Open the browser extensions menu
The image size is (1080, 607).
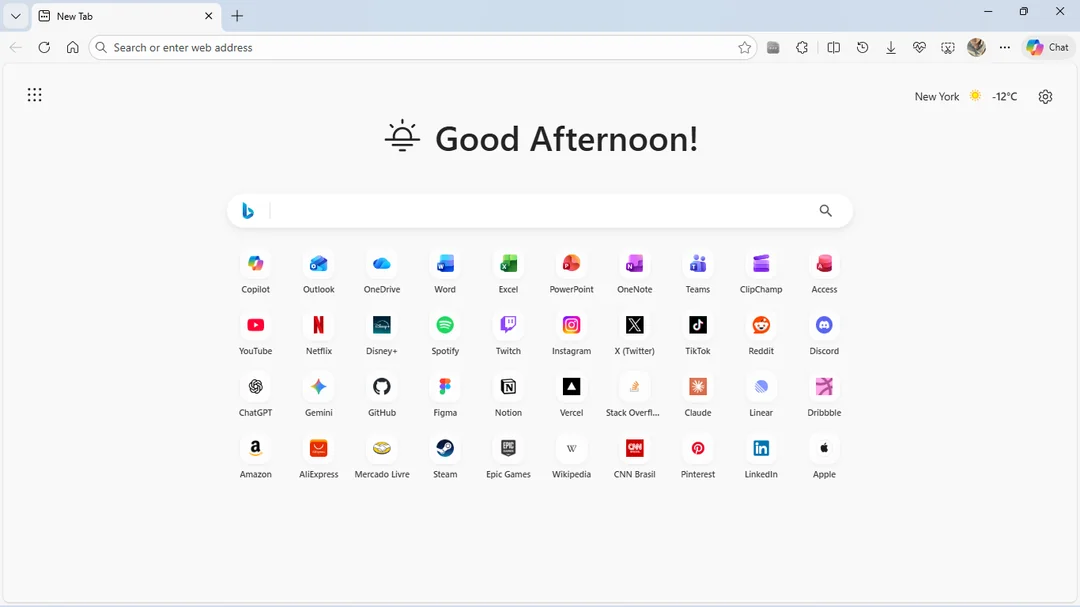point(802,48)
